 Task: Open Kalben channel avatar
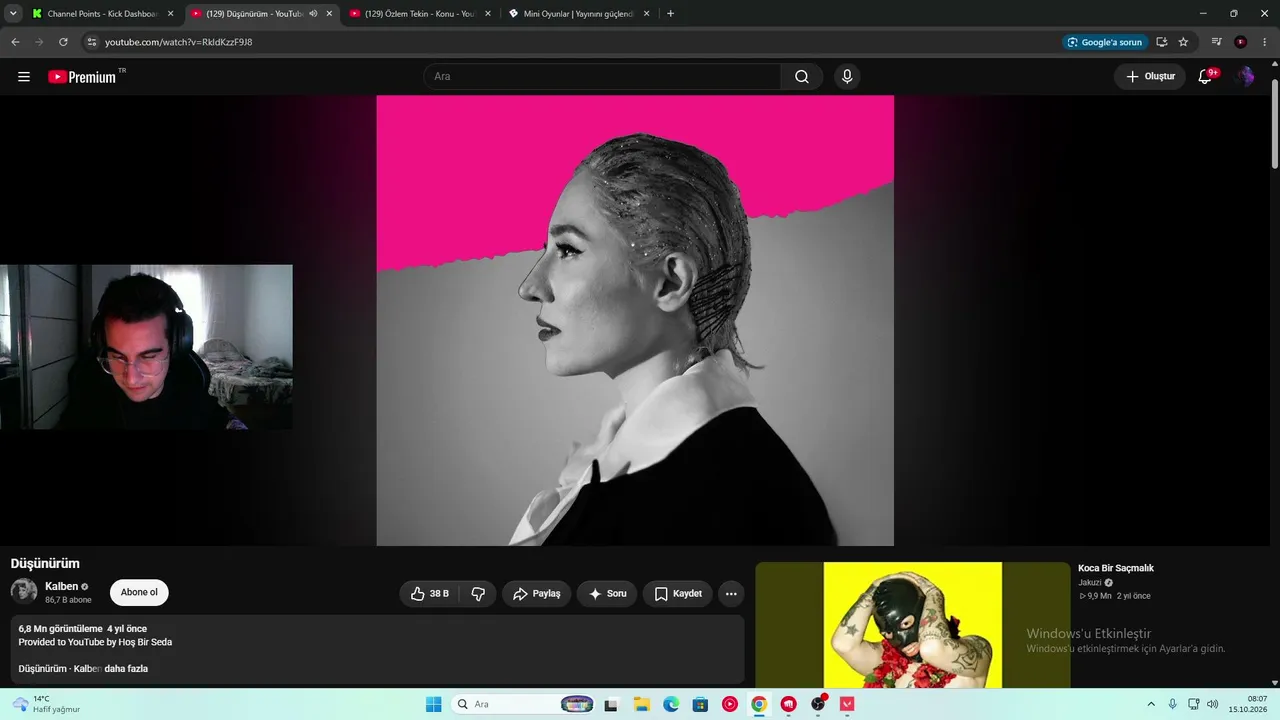[24, 591]
